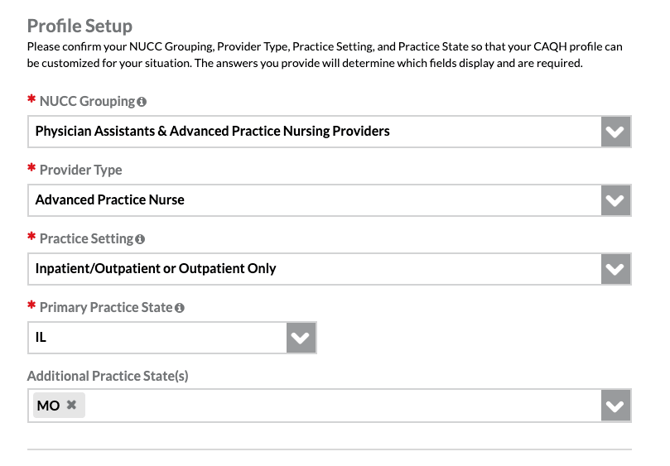
Task: Click empty area of Additional Practice State(s) box
Action: click(x=340, y=406)
